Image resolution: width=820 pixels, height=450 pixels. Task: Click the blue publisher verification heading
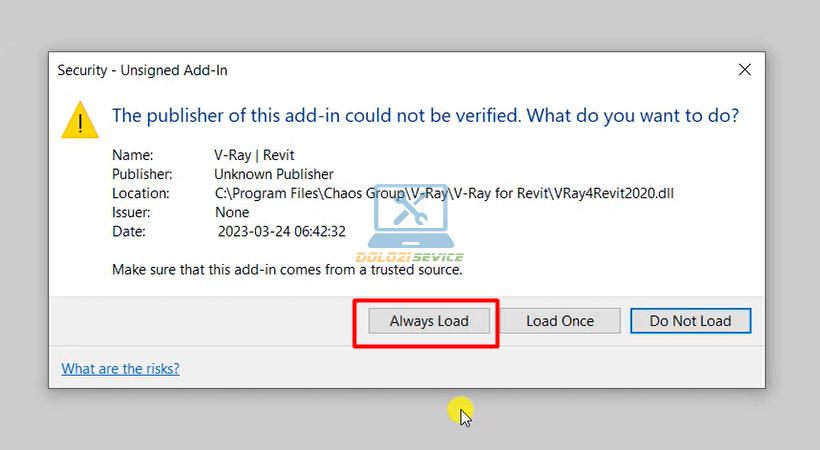pos(425,115)
